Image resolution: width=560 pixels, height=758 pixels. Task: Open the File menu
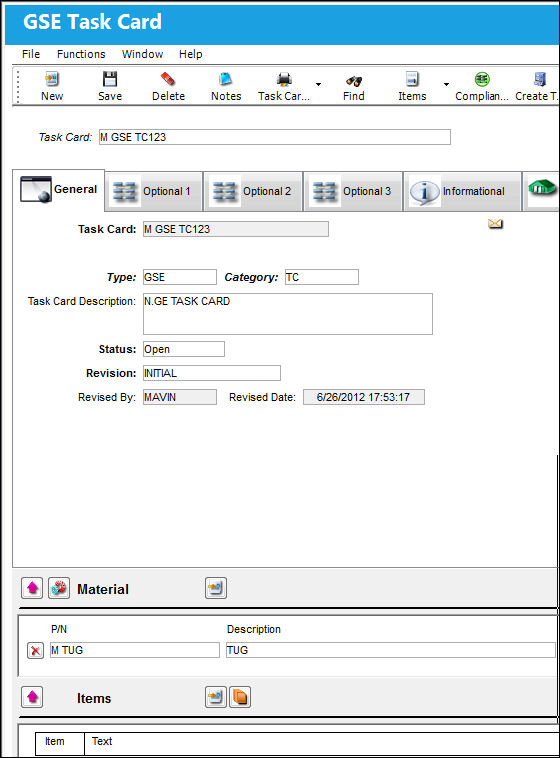(x=31, y=54)
